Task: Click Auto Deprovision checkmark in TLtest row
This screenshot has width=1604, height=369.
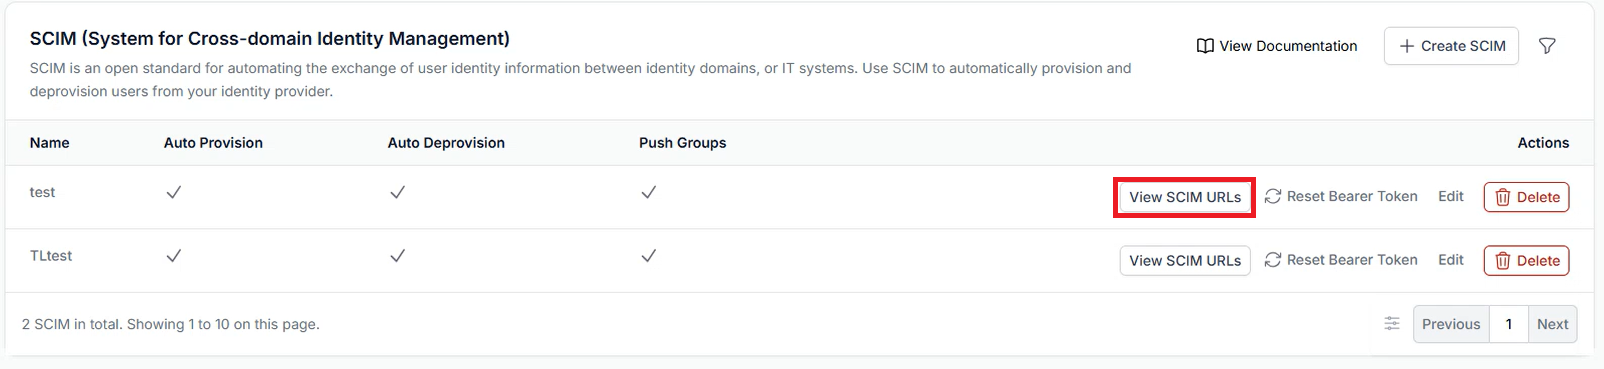Action: (398, 256)
